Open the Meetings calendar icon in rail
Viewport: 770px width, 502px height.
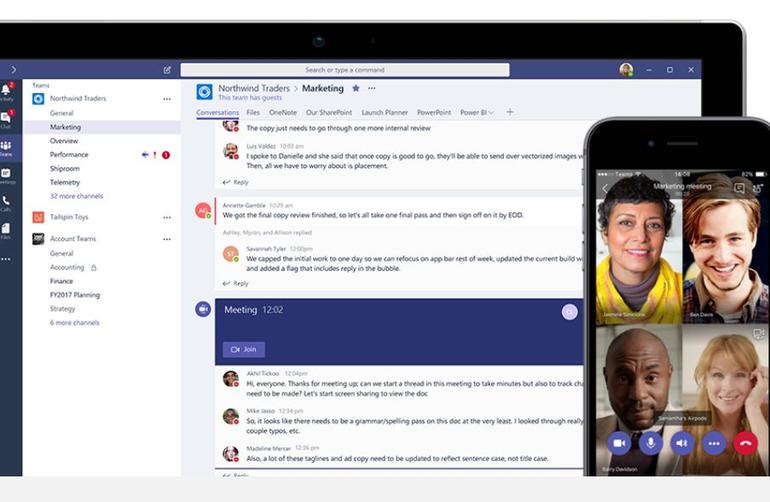coord(6,174)
